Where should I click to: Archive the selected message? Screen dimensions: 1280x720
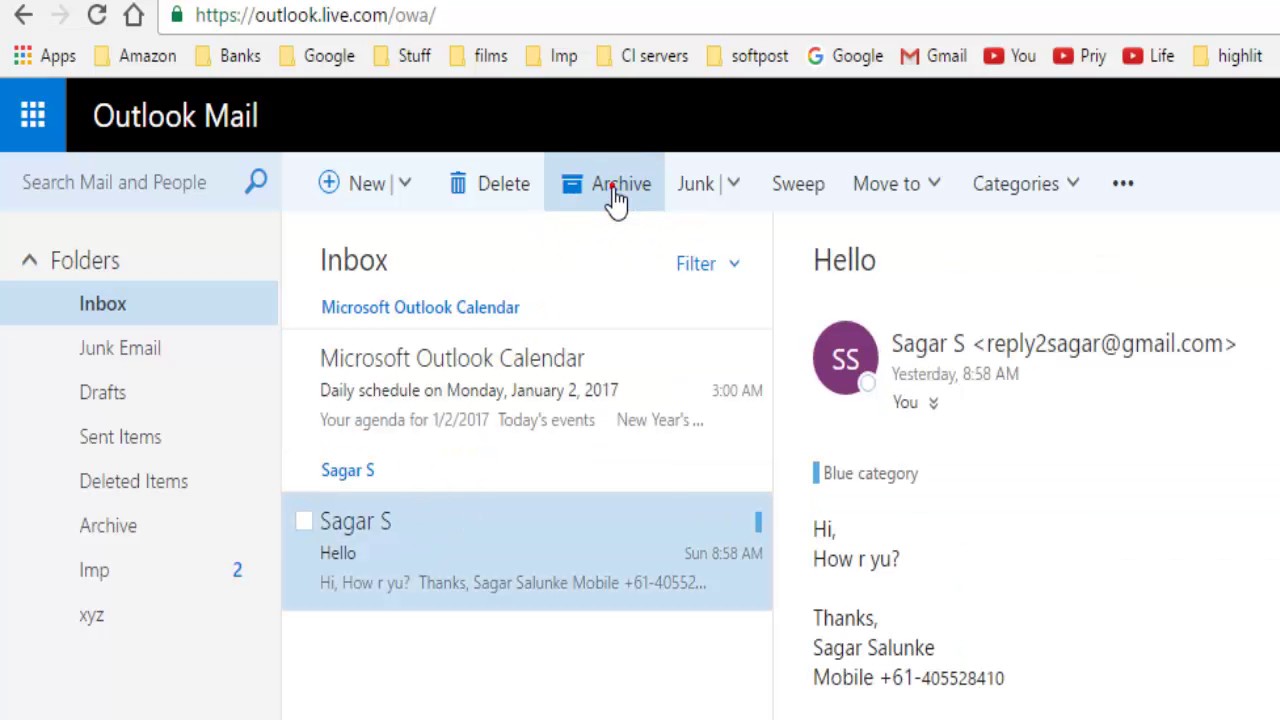click(605, 183)
